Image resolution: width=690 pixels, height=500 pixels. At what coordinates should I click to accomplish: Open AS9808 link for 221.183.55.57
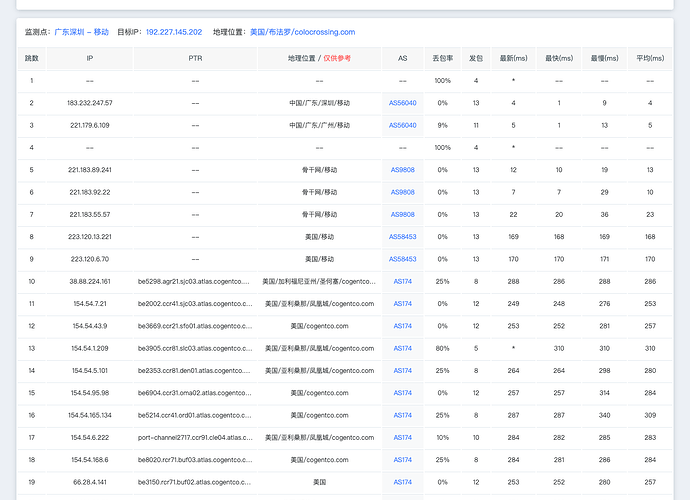tap(403, 215)
